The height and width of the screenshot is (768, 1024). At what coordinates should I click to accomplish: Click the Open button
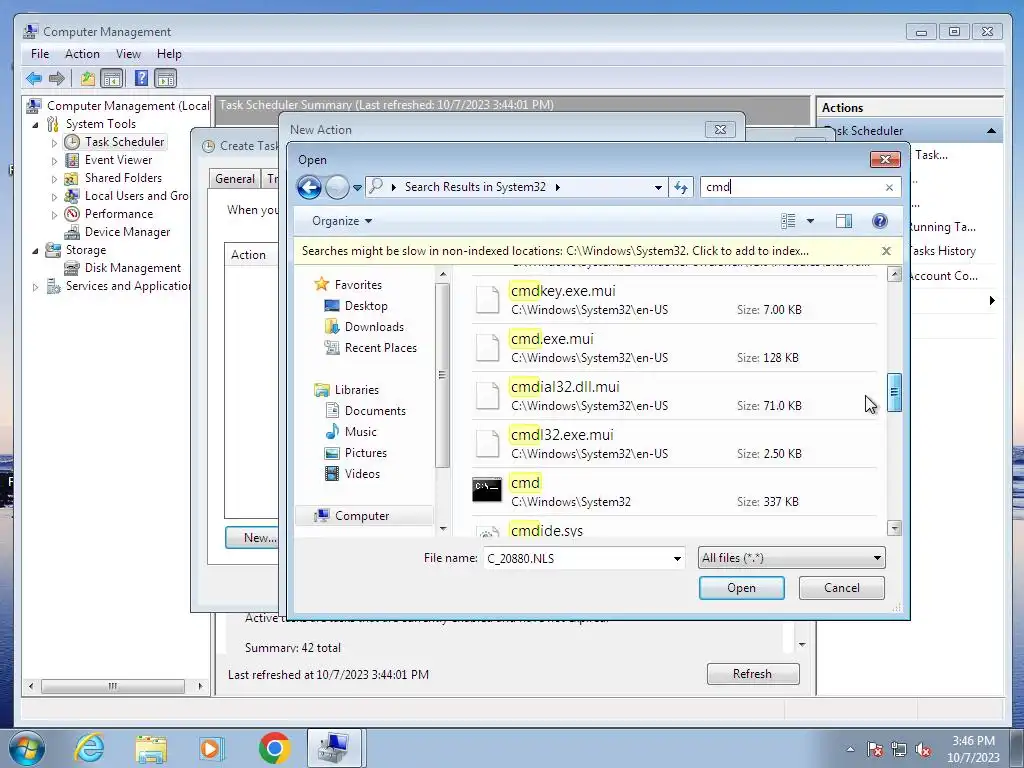coord(741,588)
